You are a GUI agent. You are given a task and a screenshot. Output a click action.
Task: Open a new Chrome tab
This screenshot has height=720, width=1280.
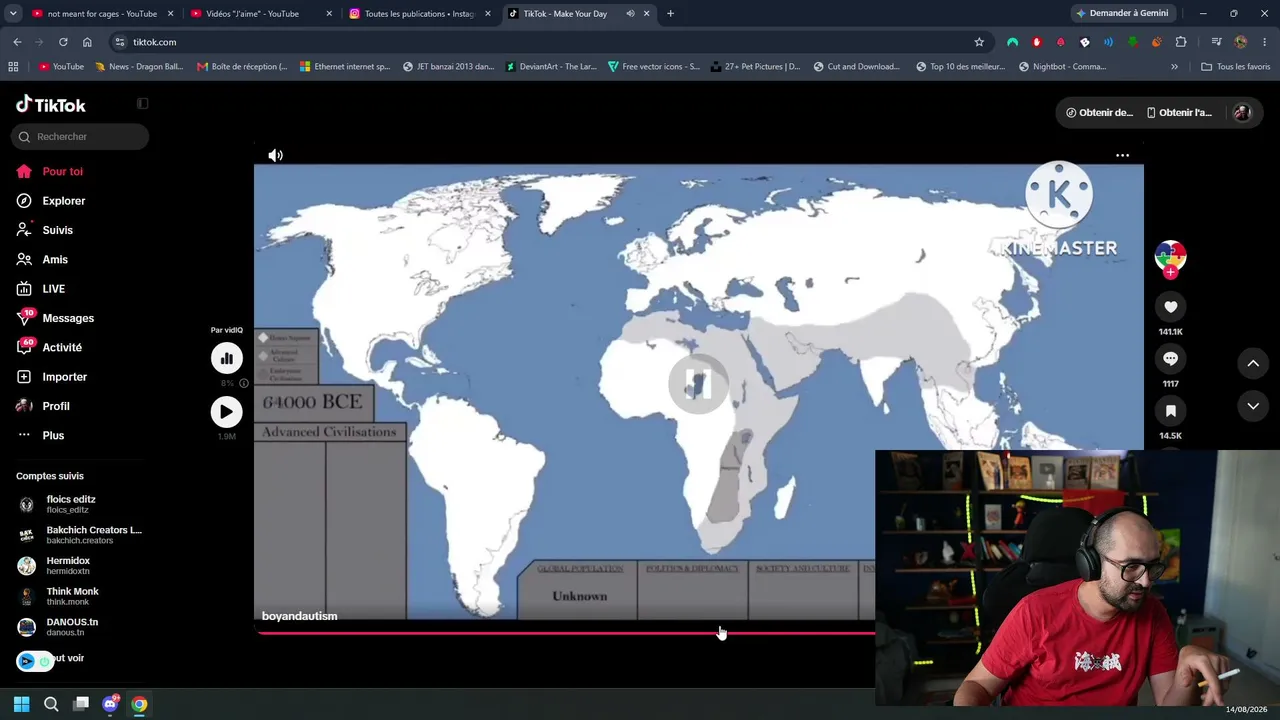pyautogui.click(x=670, y=14)
